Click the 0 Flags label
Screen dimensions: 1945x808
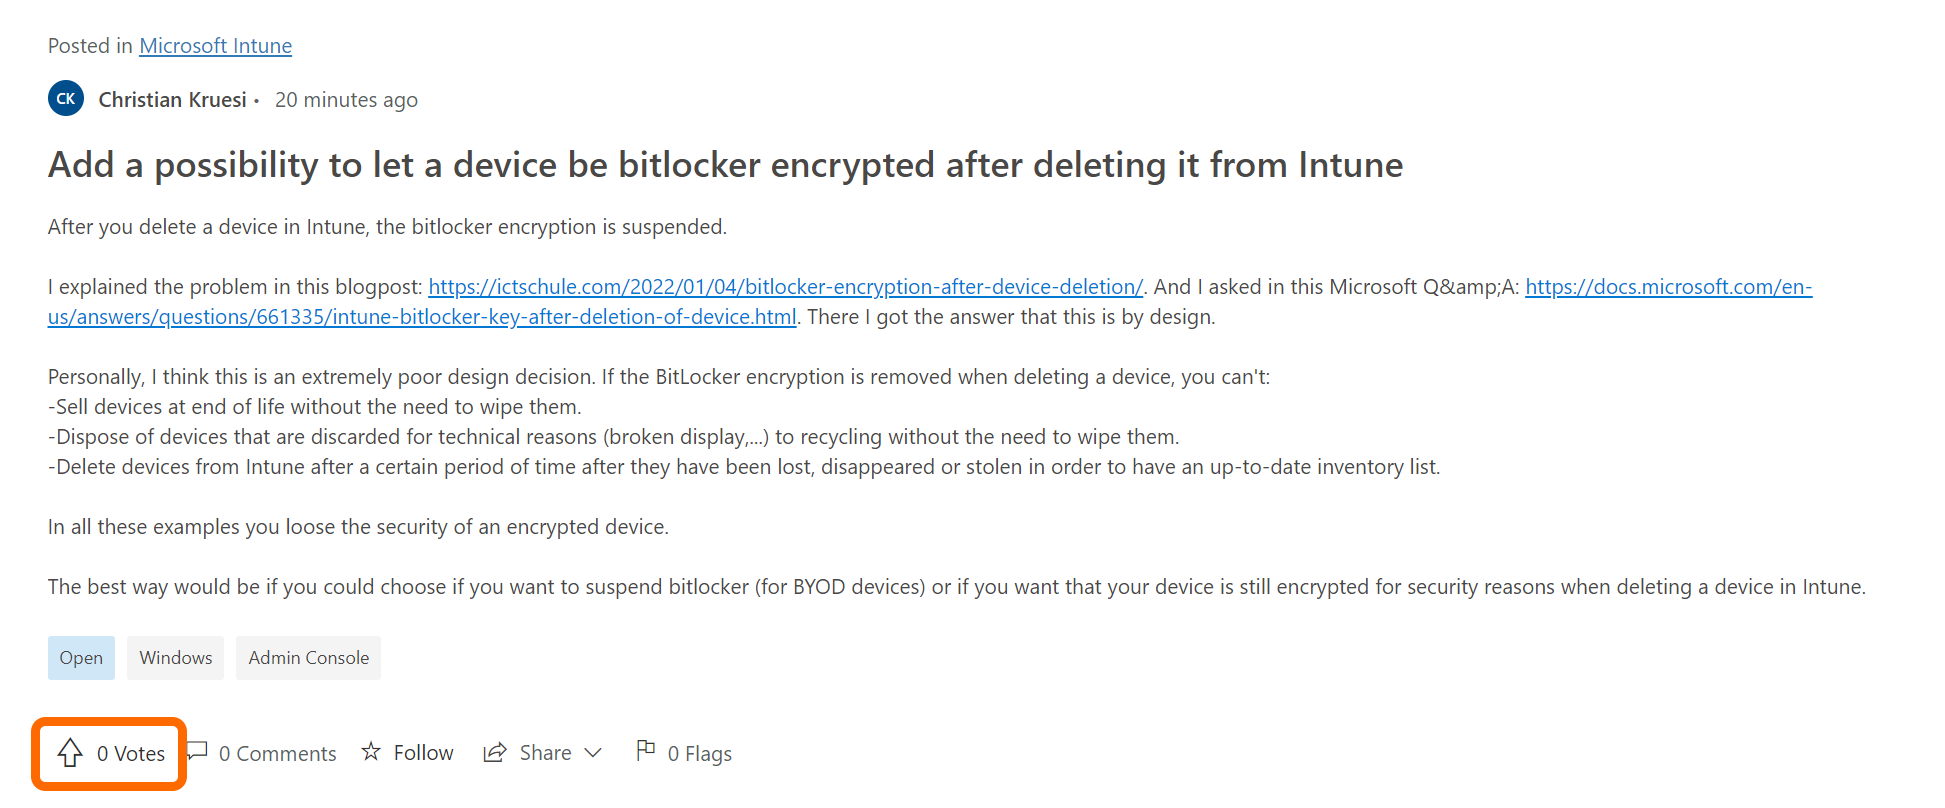[x=699, y=754]
